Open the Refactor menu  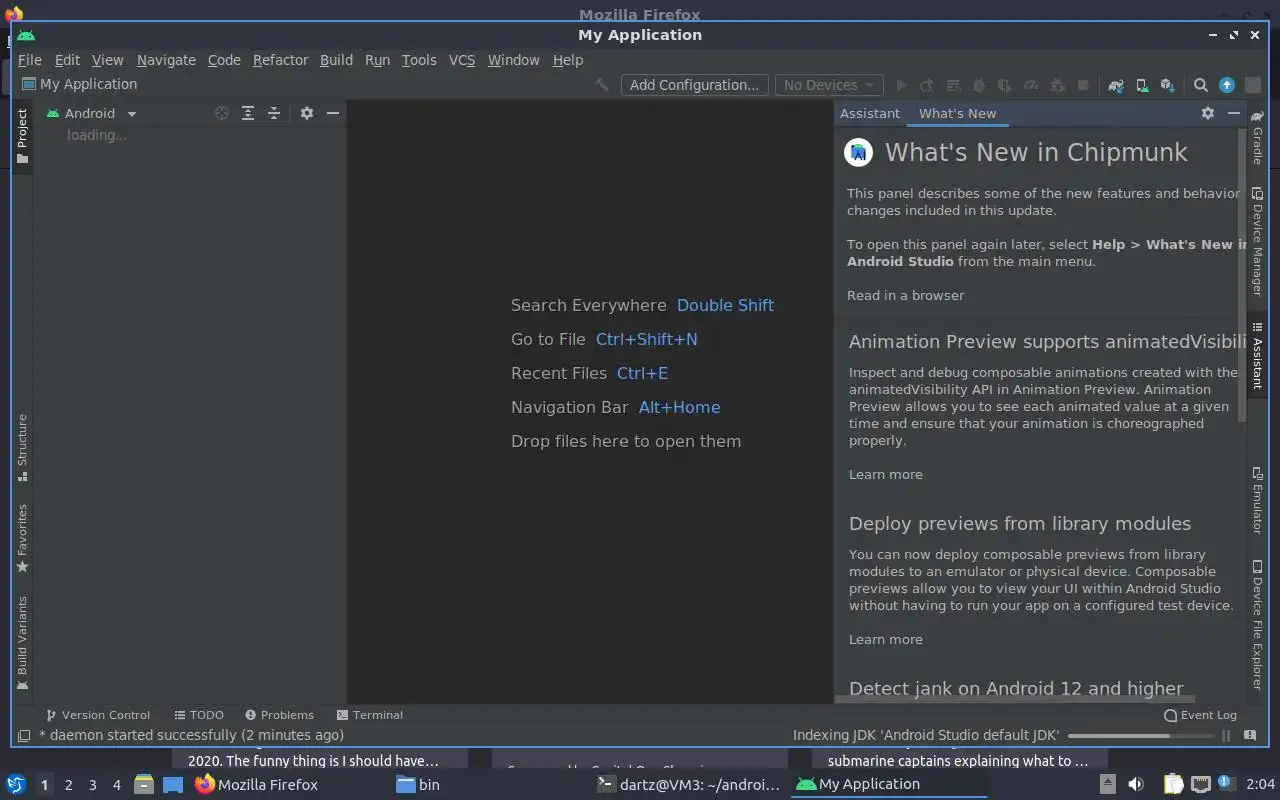click(280, 60)
